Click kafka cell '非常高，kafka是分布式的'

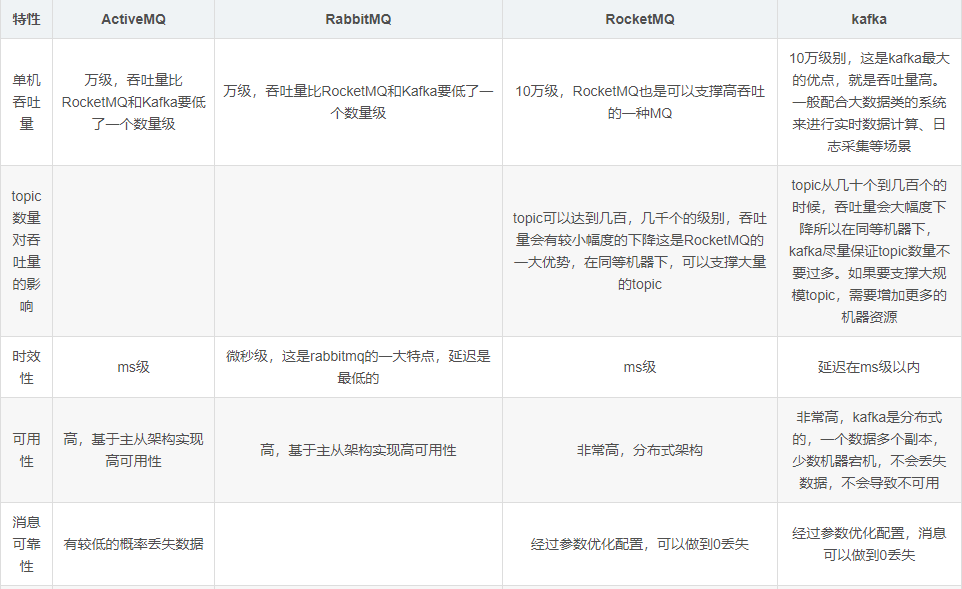(869, 450)
